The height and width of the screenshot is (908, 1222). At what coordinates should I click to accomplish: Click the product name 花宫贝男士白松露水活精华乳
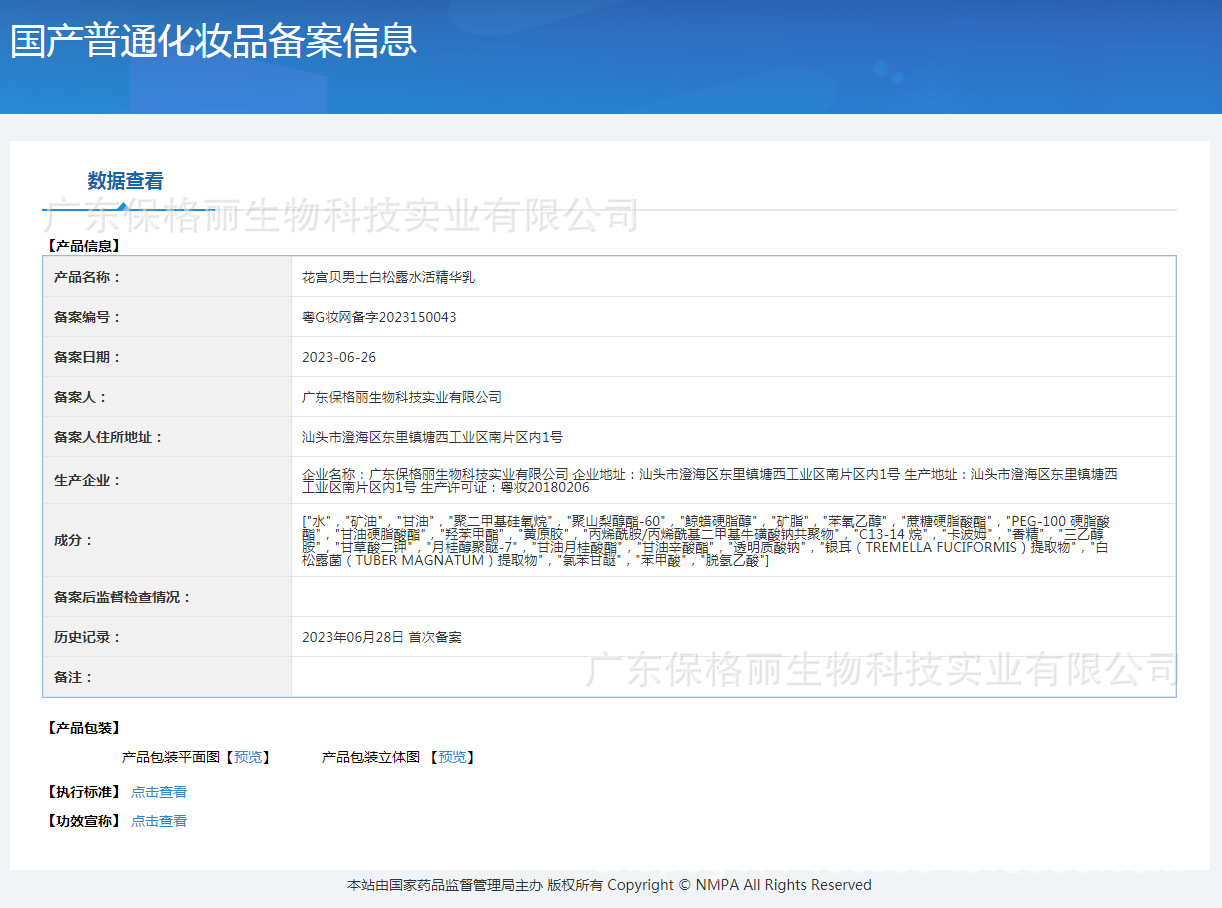(x=388, y=277)
